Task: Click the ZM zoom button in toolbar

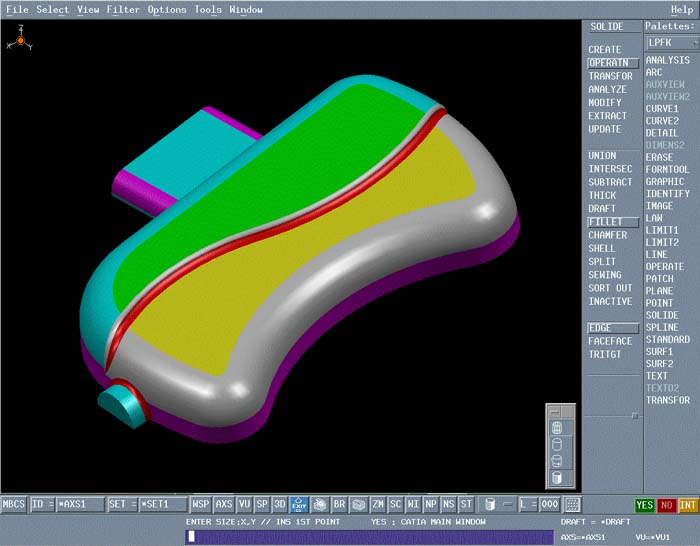Action: point(378,505)
